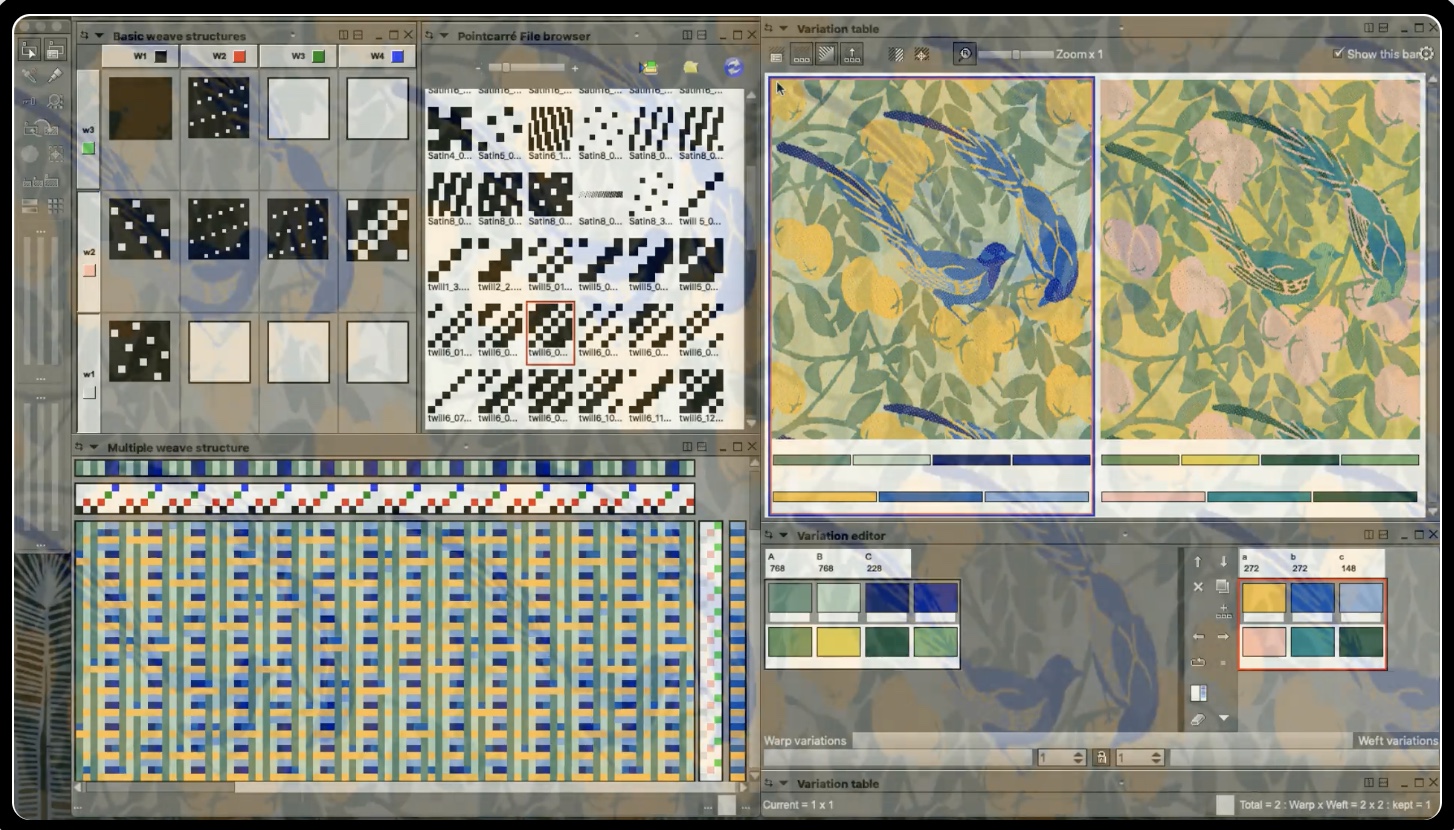Select the Satin4_0 weave thumbnail
1454x830 pixels.
(x=450, y=134)
